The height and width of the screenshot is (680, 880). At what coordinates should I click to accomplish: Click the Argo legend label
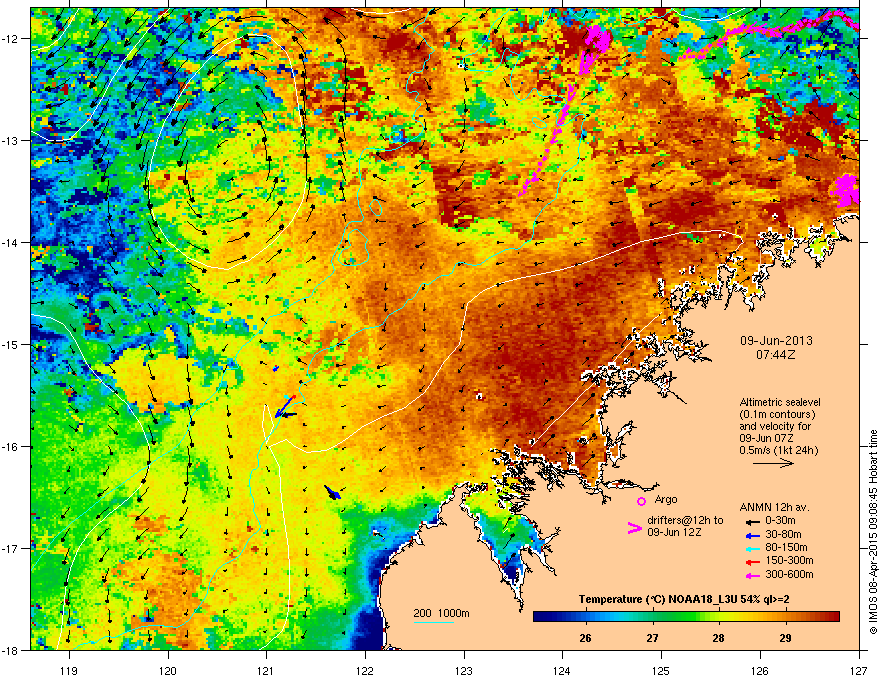click(666, 499)
